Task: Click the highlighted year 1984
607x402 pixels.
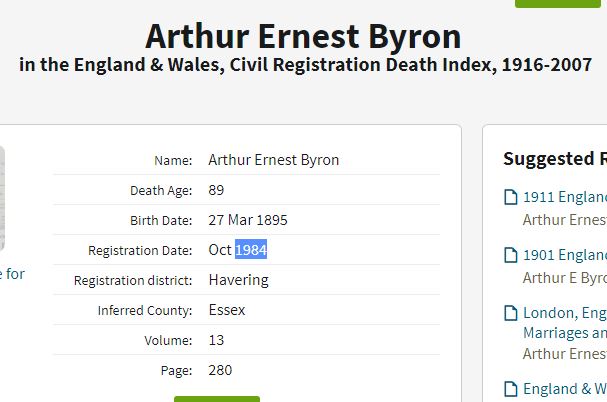Action: pyautogui.click(x=251, y=250)
